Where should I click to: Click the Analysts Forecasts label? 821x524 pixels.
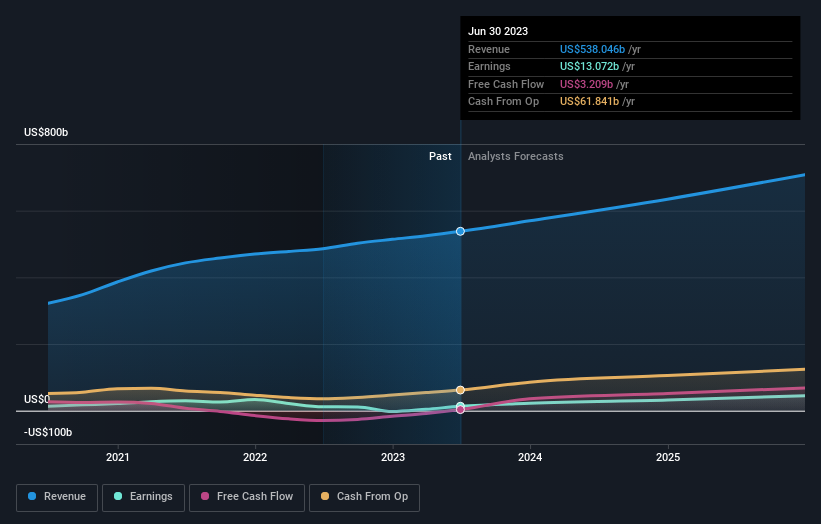click(516, 157)
